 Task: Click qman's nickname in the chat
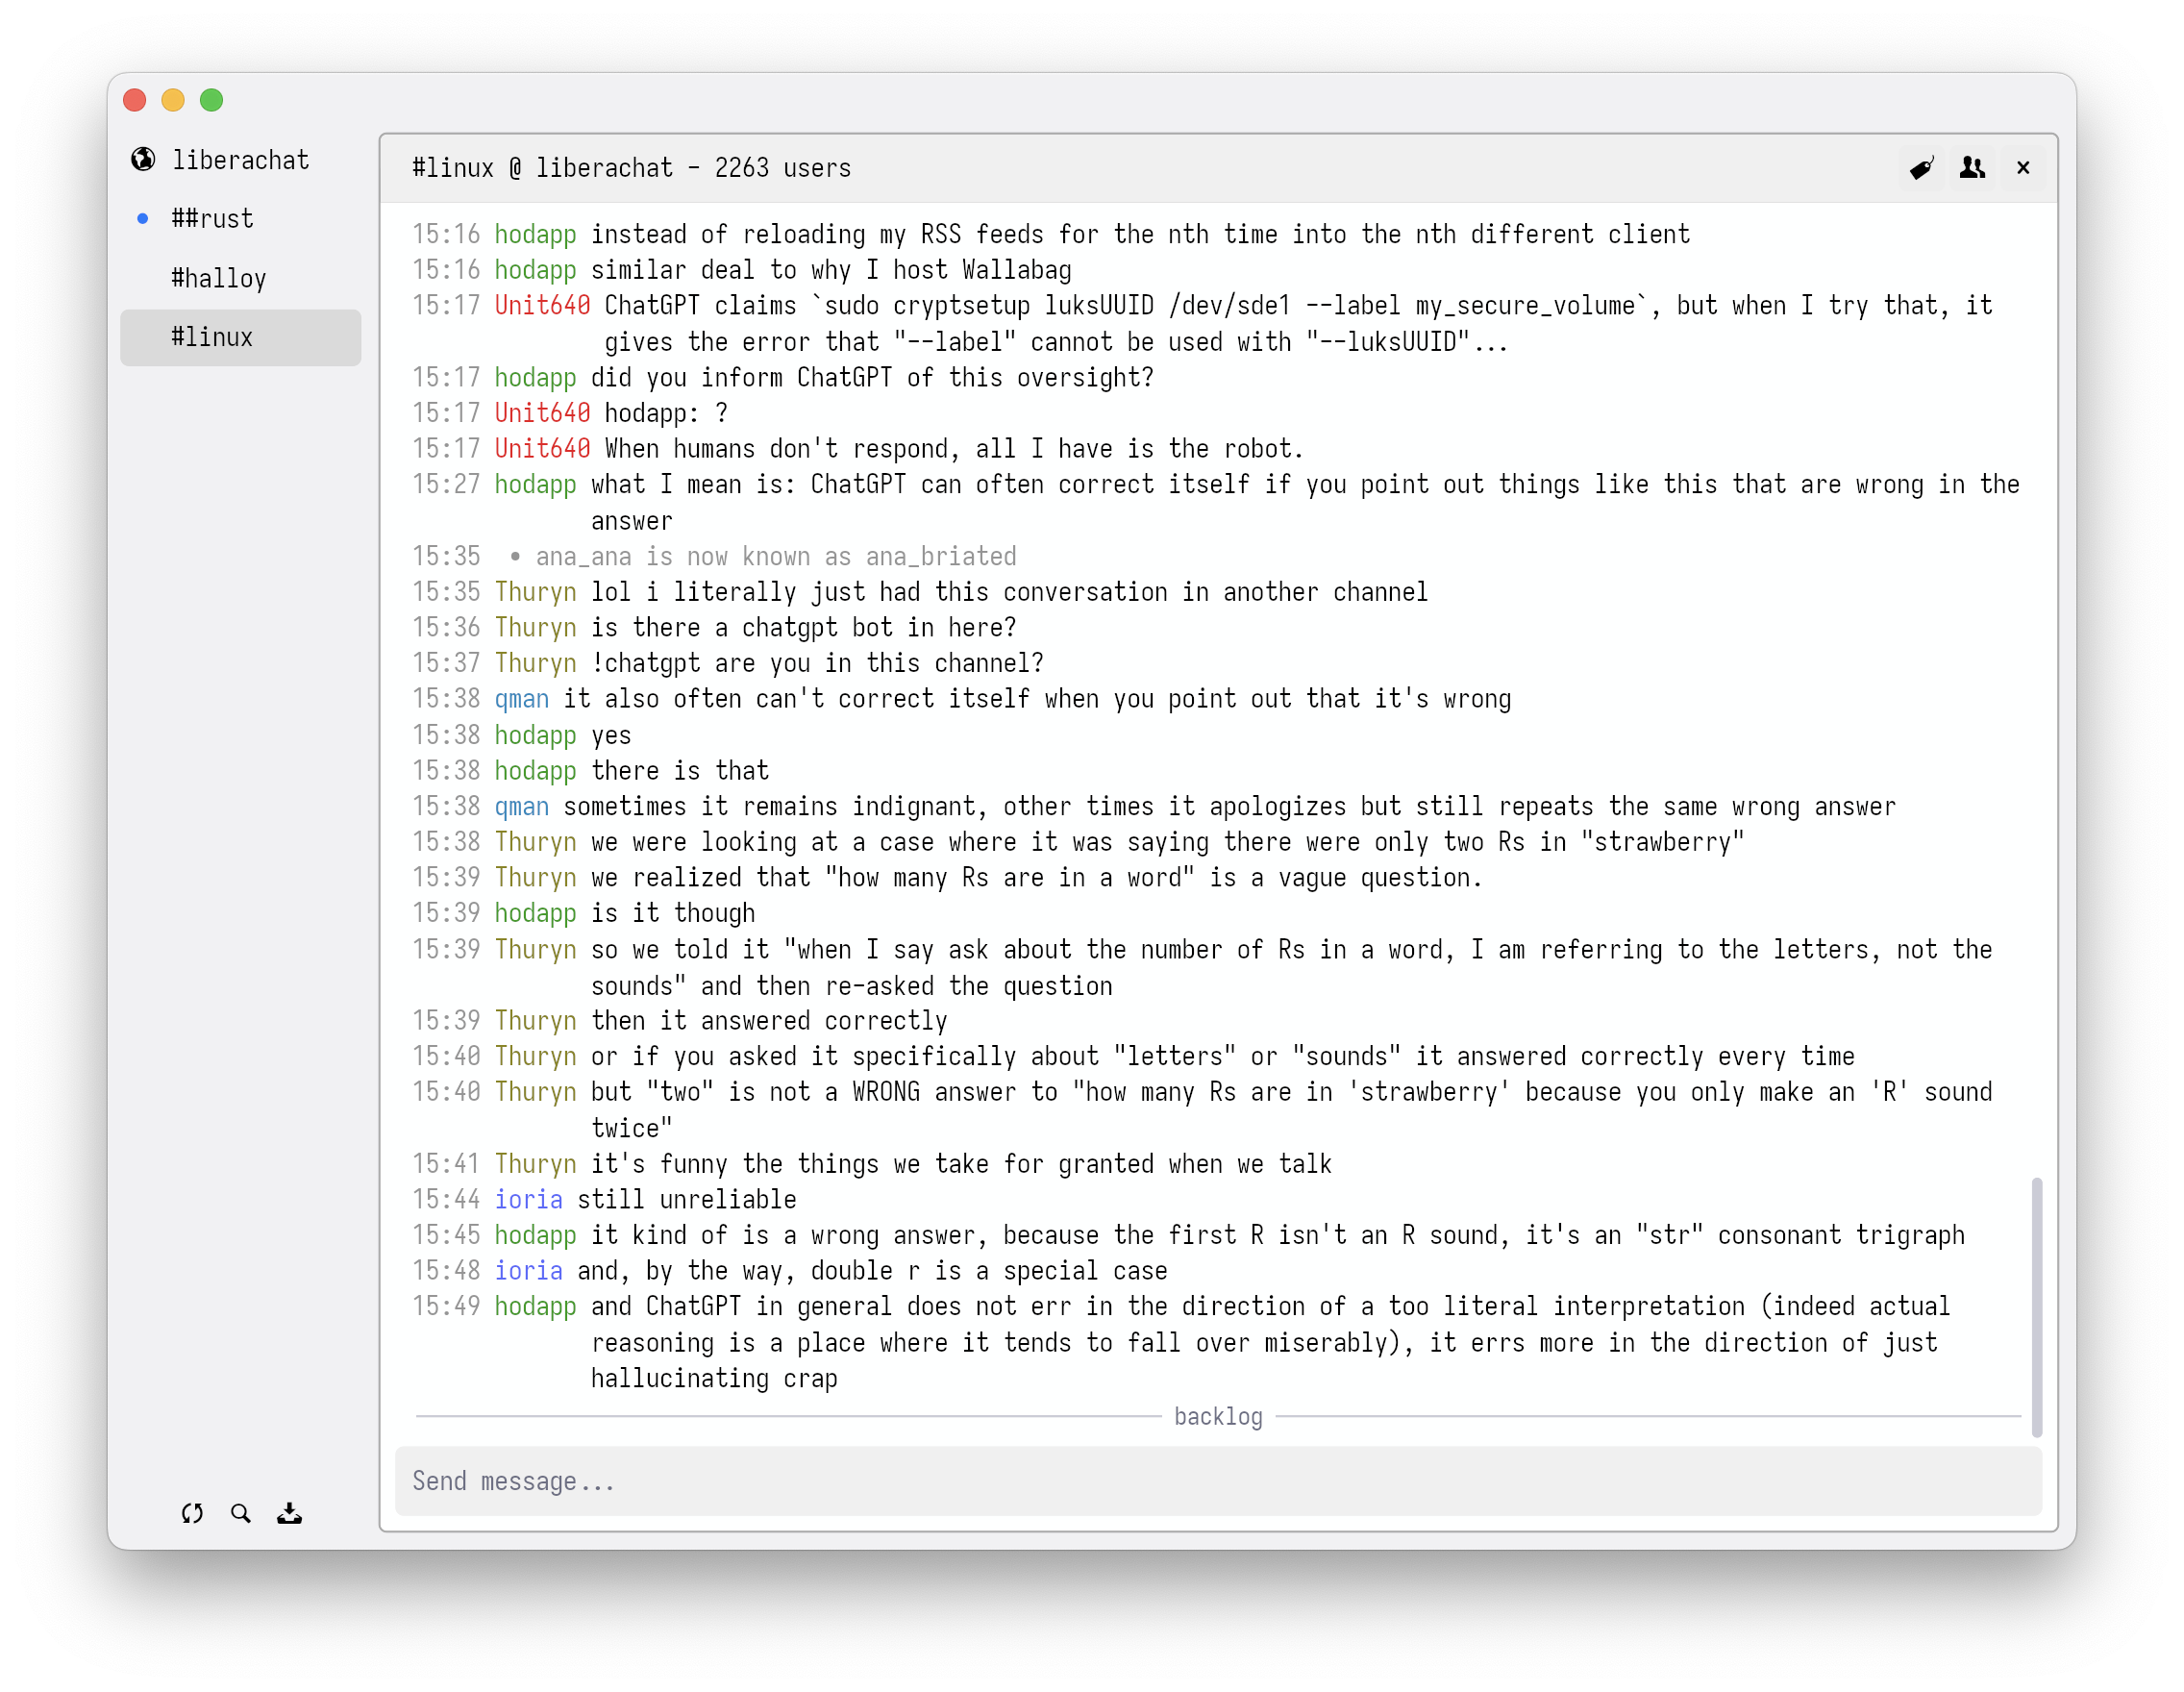tap(521, 698)
